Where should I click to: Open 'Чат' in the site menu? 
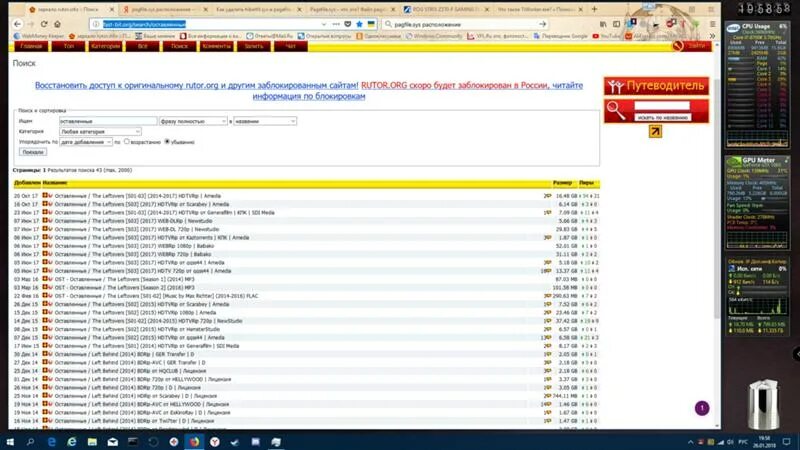point(290,46)
